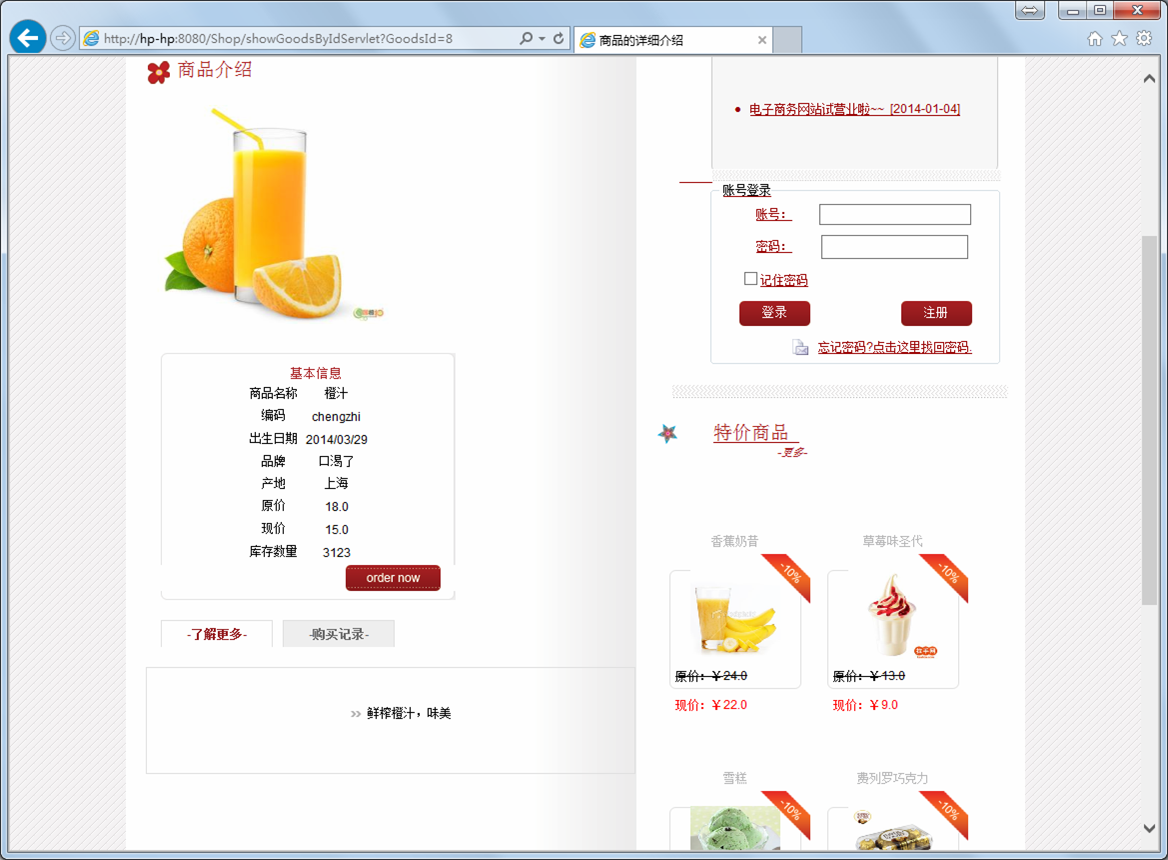This screenshot has width=1168, height=860.
Task: Click the 3123 stock quantity value
Action: point(336,552)
